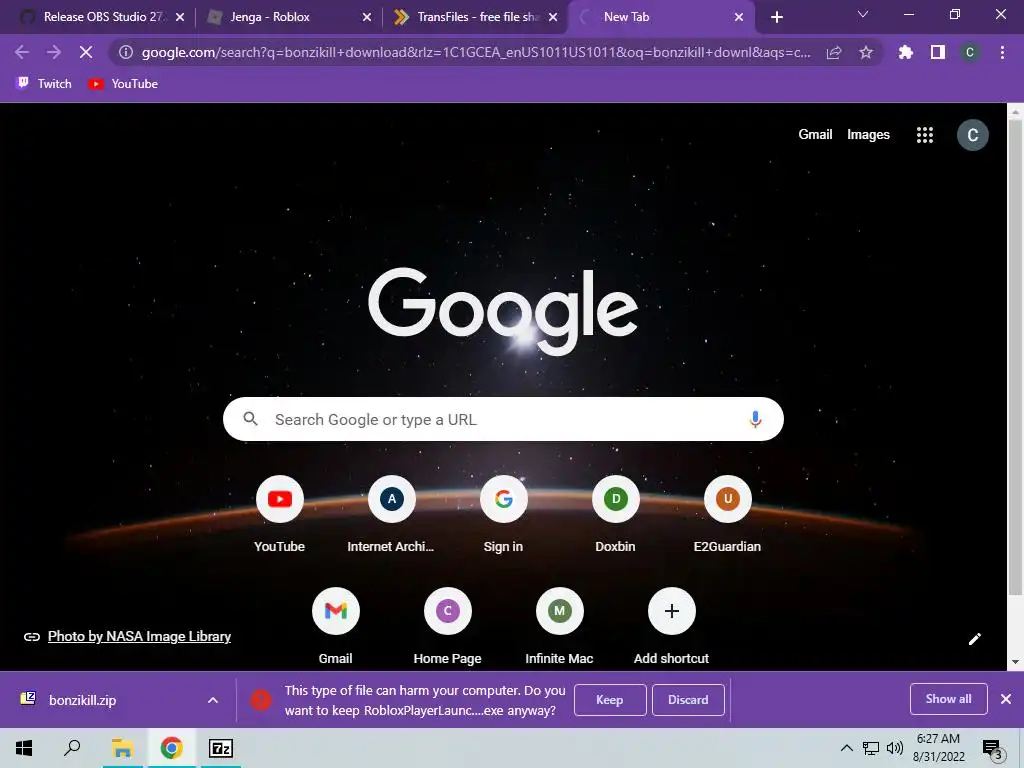Open the Windows Start menu

24,748
